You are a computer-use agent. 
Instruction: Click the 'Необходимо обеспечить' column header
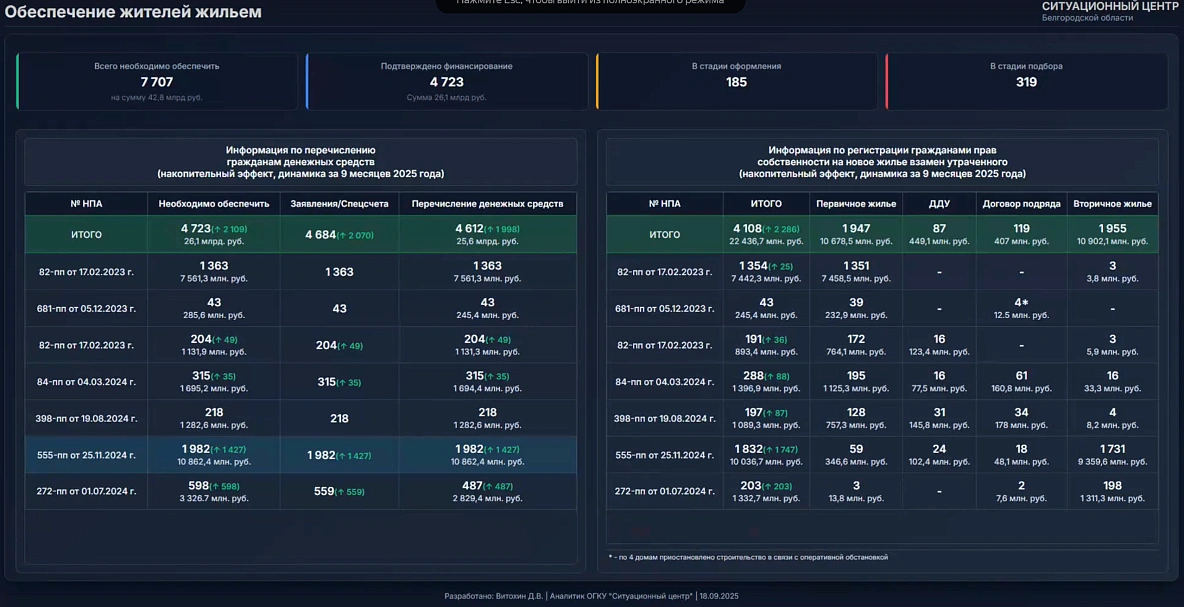214,204
